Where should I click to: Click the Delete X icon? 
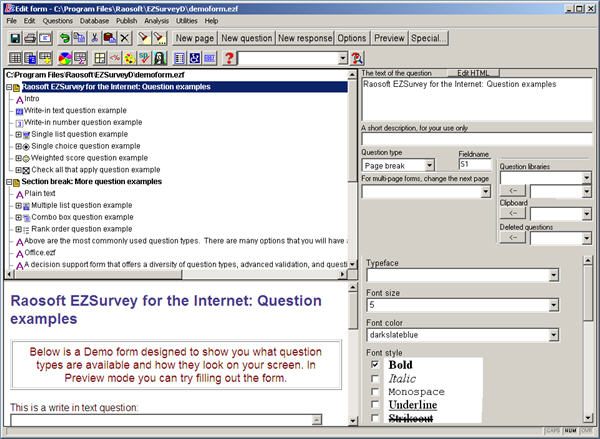click(x=124, y=38)
